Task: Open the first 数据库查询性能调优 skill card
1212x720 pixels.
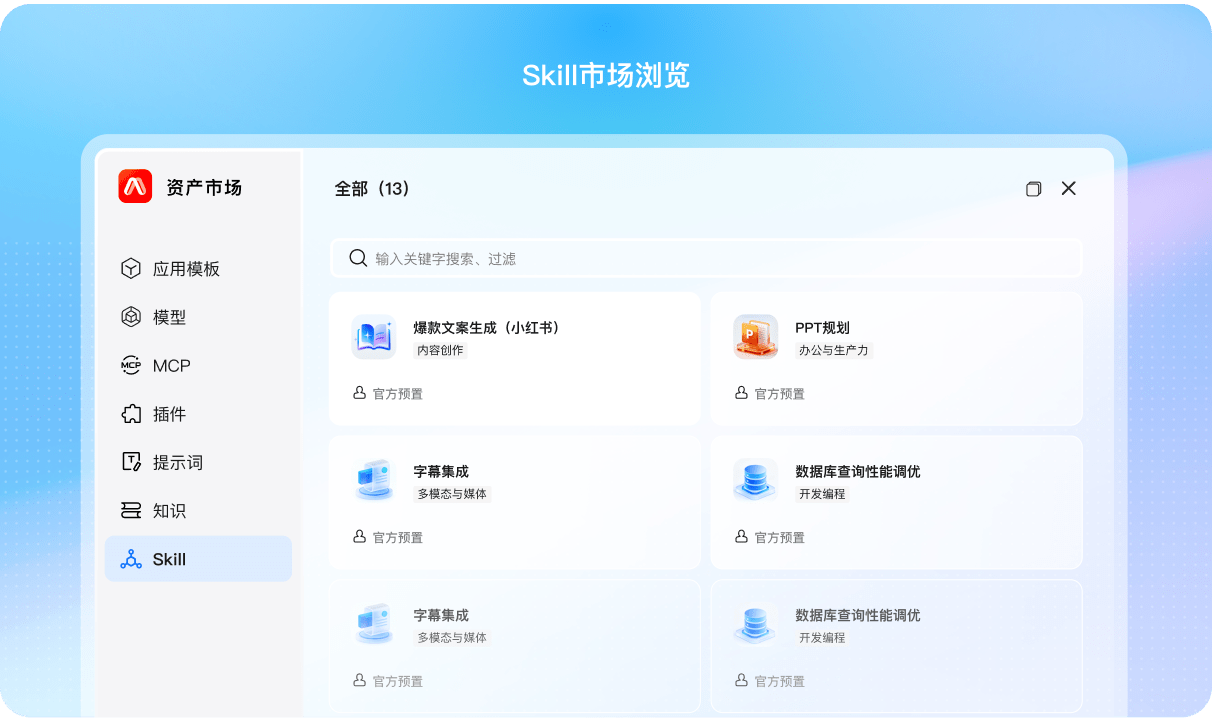Action: click(896, 501)
